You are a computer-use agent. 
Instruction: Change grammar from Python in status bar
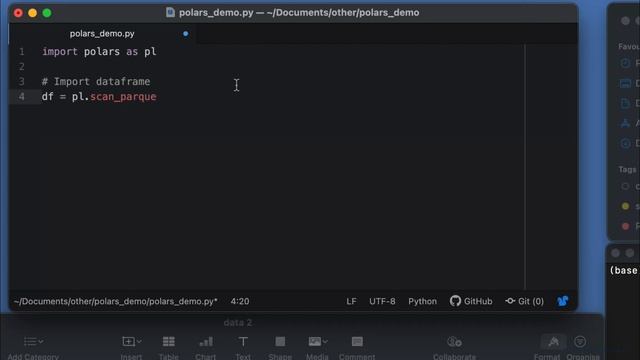(x=422, y=301)
